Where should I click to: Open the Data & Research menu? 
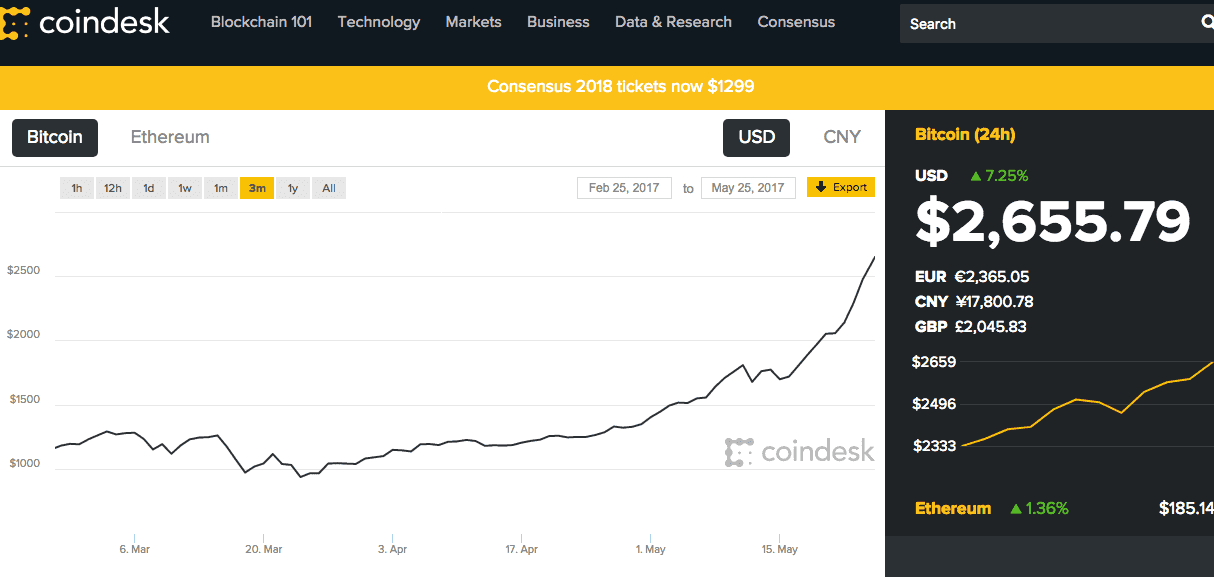[x=673, y=22]
